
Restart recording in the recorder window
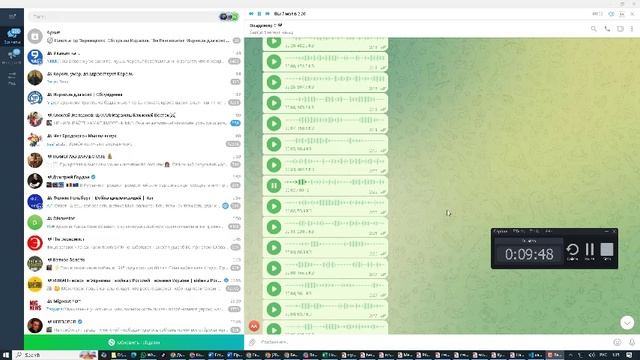click(572, 250)
